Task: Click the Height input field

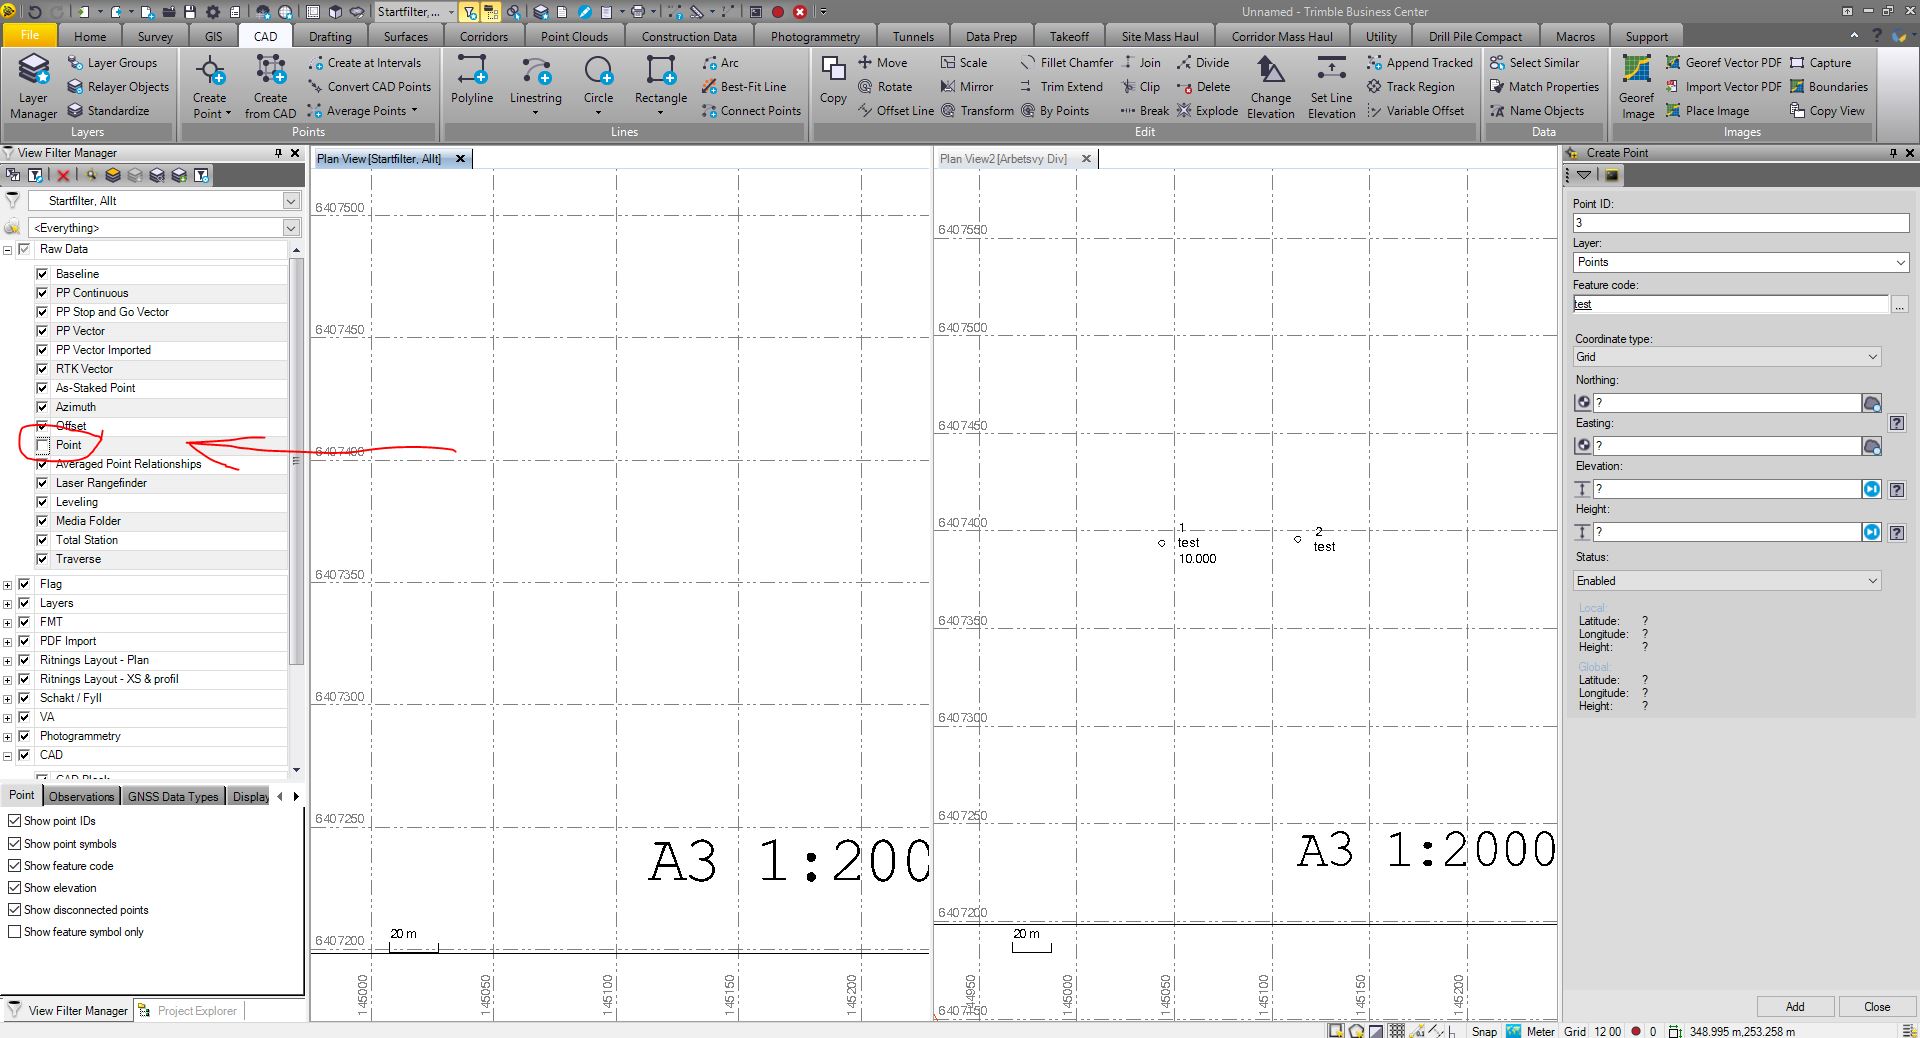Action: tap(1727, 532)
